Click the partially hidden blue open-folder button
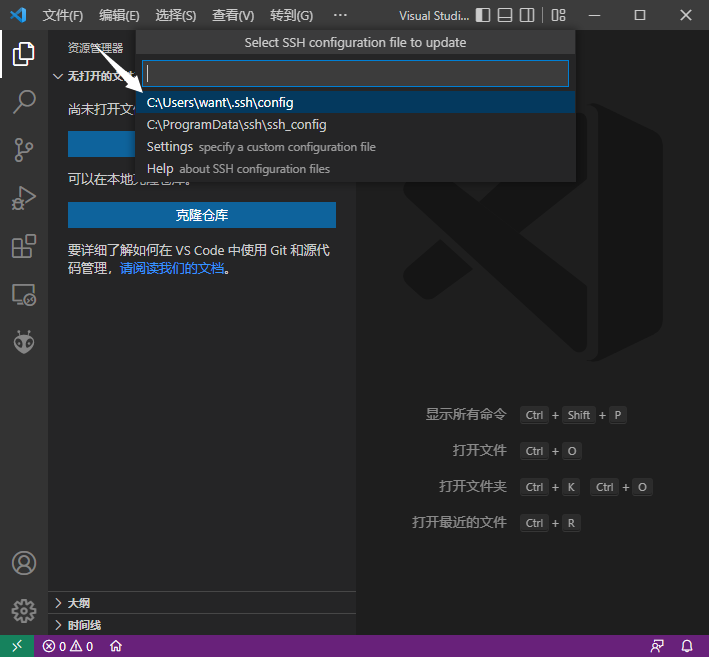Image resolution: width=709 pixels, height=657 pixels. point(101,144)
